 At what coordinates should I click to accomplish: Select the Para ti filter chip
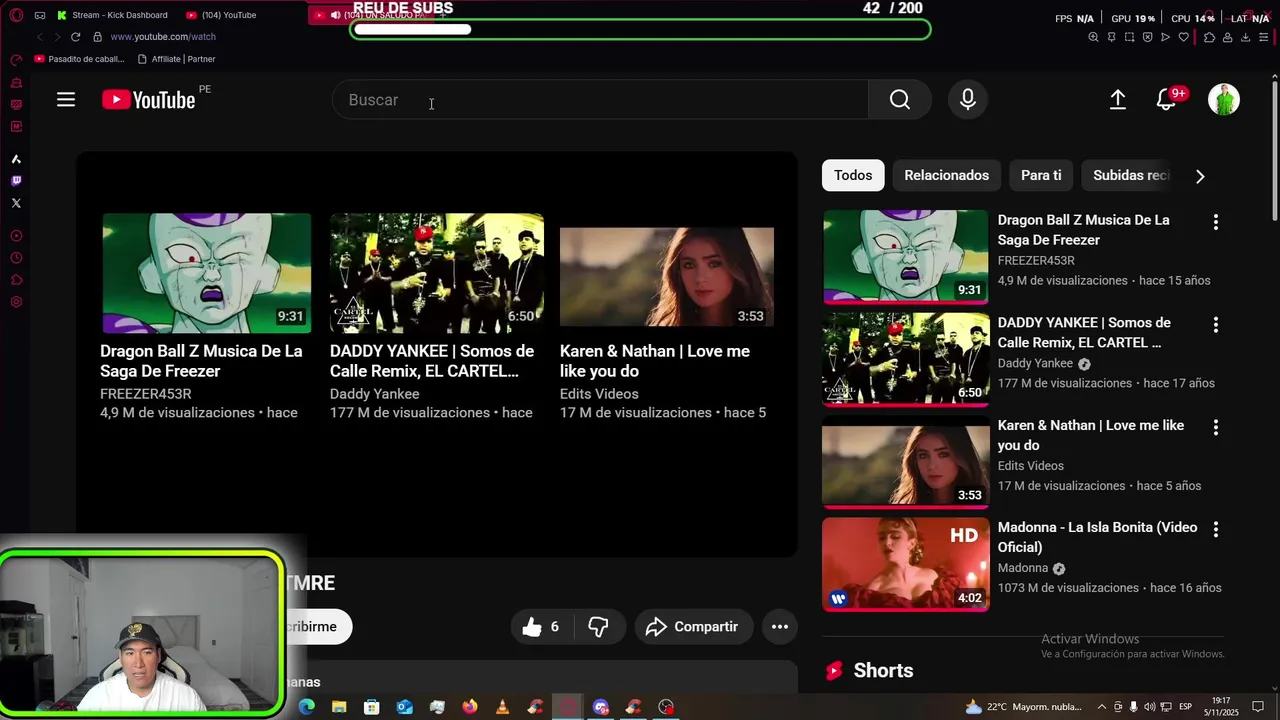pos(1041,175)
